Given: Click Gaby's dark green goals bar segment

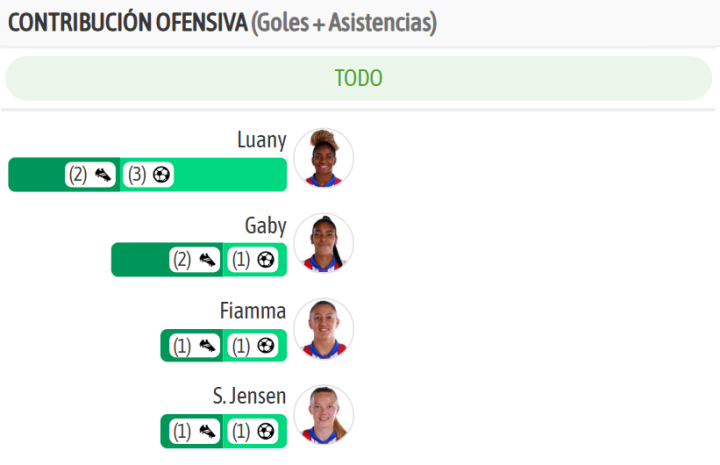Looking at the screenshot, I should tap(140, 260).
